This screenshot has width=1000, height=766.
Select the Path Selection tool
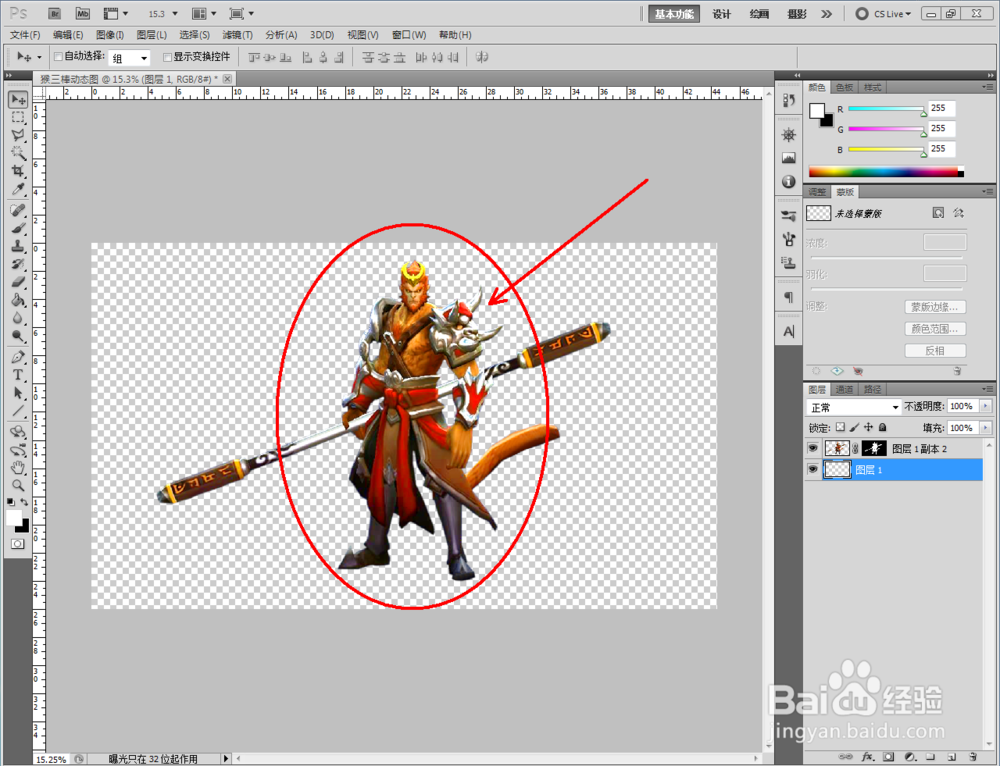pos(18,393)
